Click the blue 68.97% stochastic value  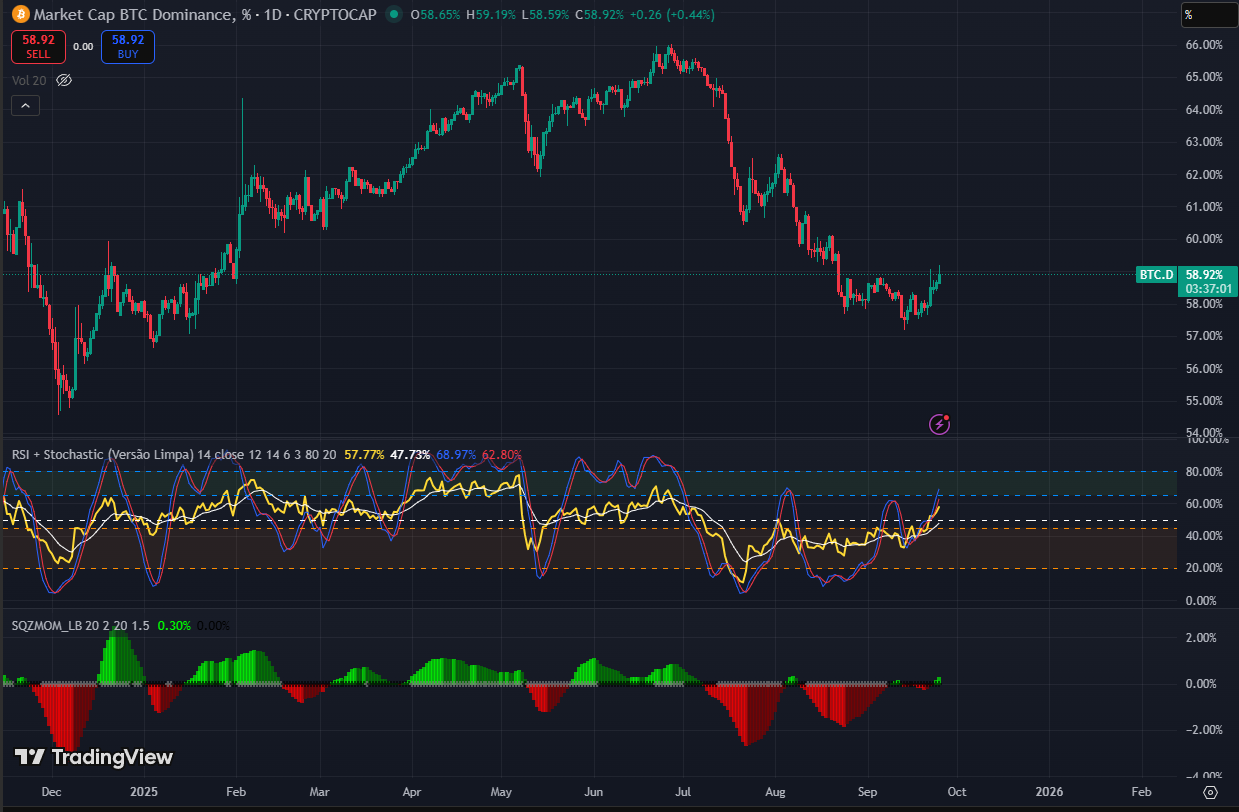tap(456, 454)
